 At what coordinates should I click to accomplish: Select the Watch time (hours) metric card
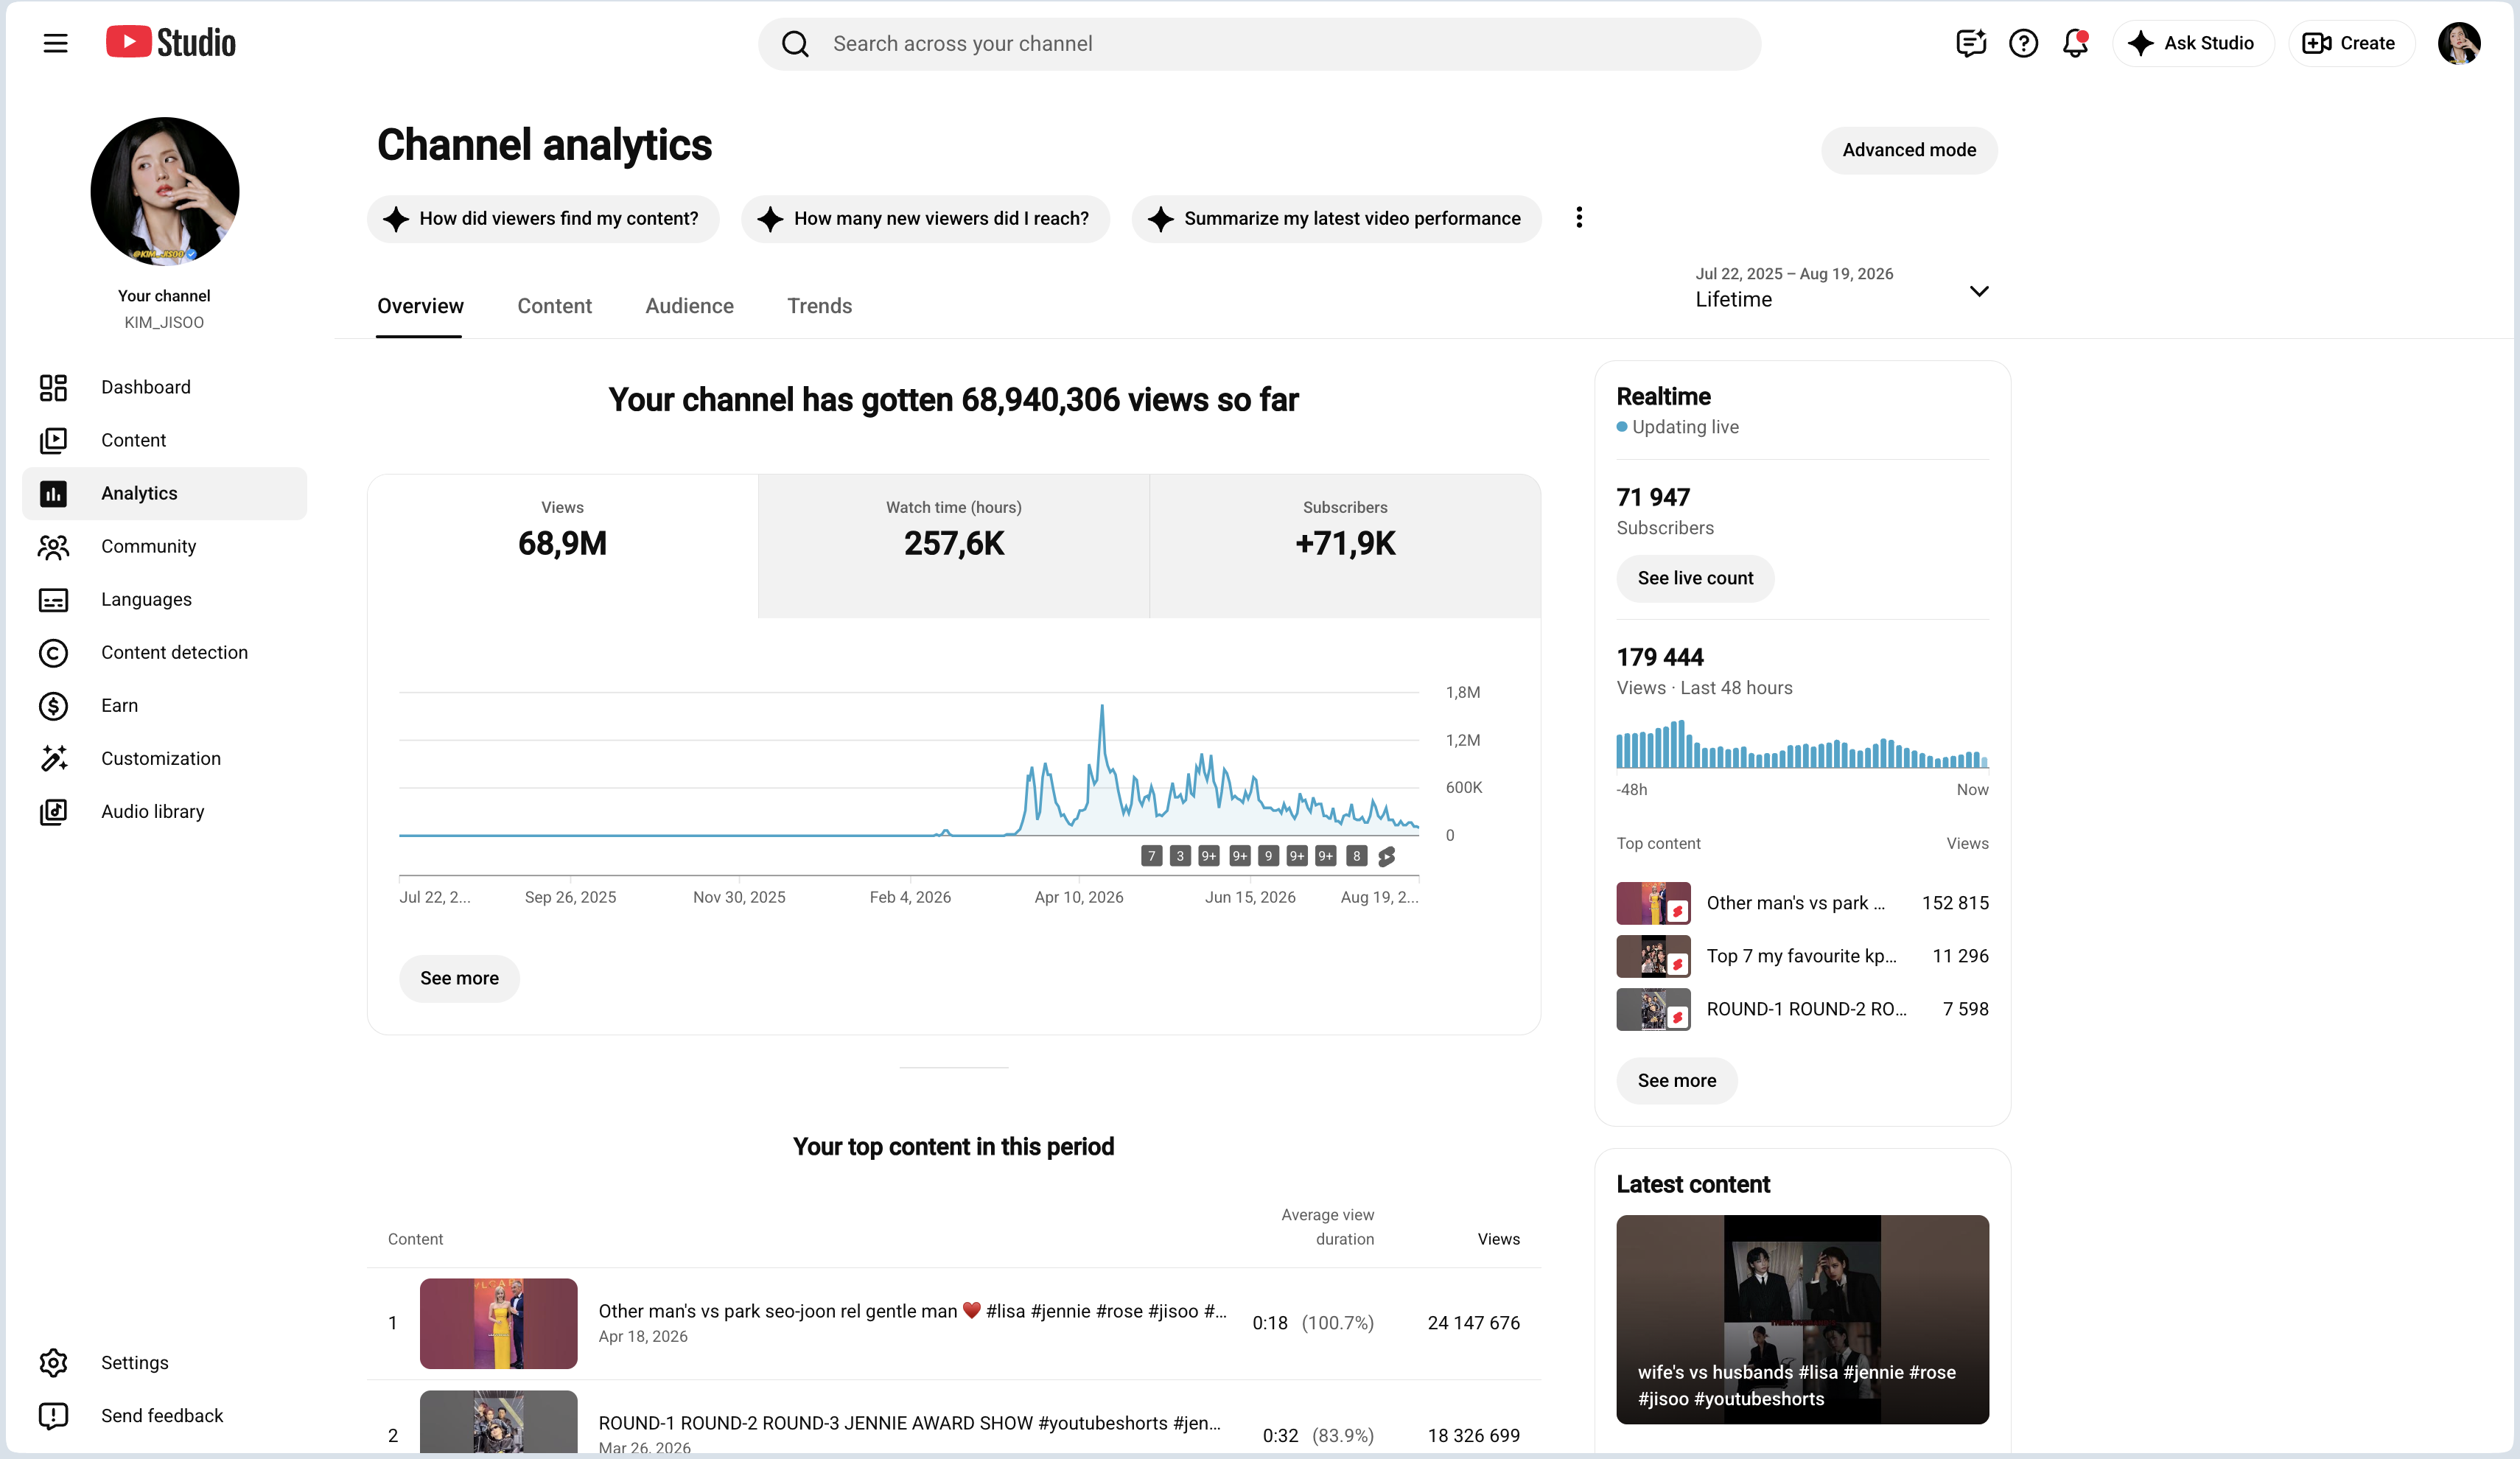pyautogui.click(x=953, y=546)
